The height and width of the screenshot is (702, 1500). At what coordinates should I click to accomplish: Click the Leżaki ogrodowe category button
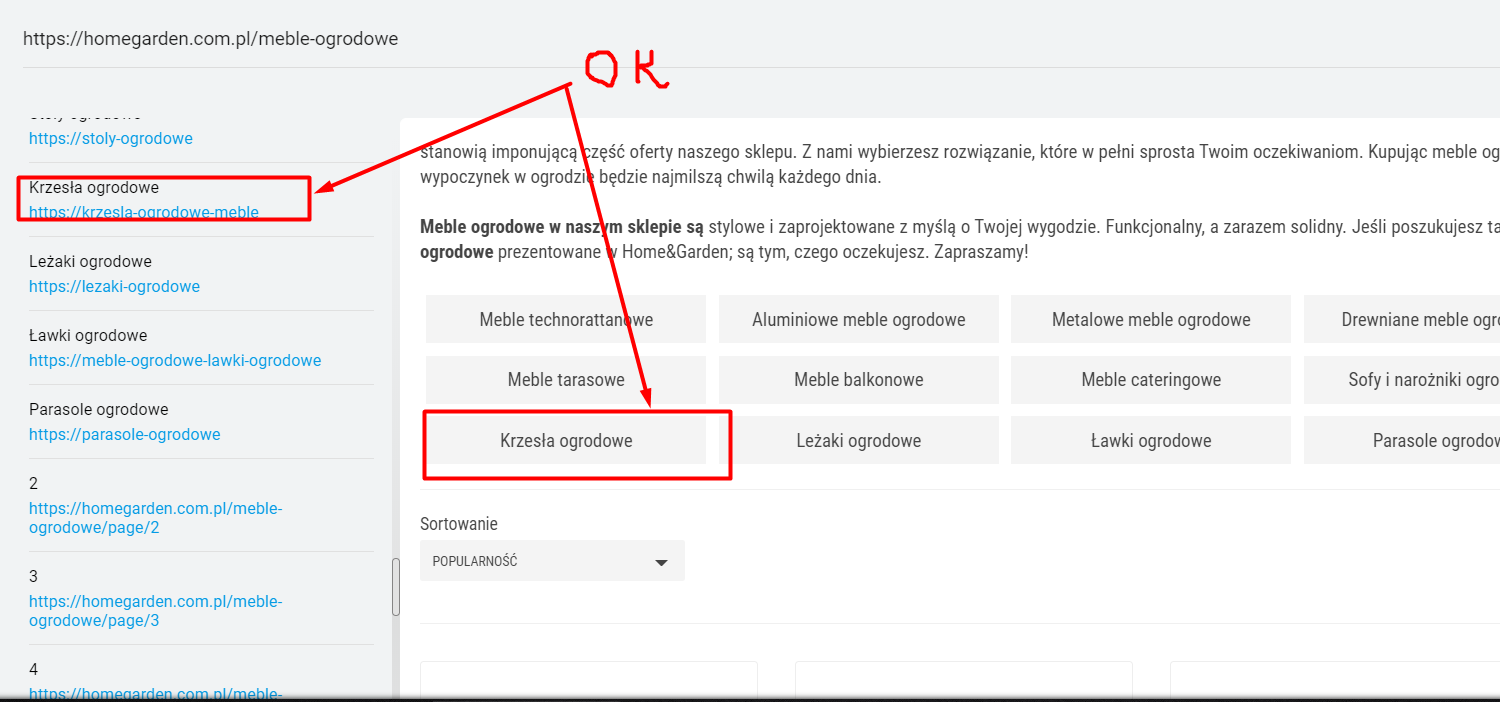859,440
